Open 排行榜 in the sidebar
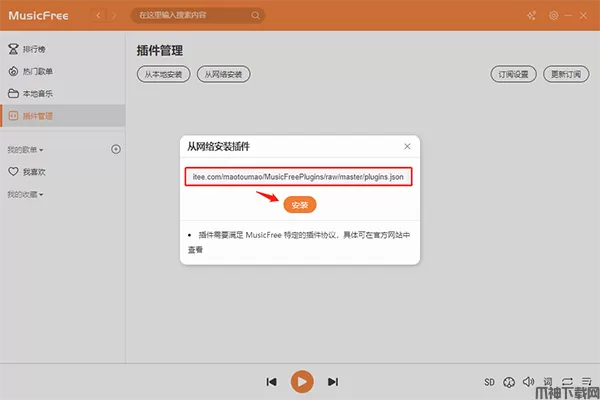 34,48
